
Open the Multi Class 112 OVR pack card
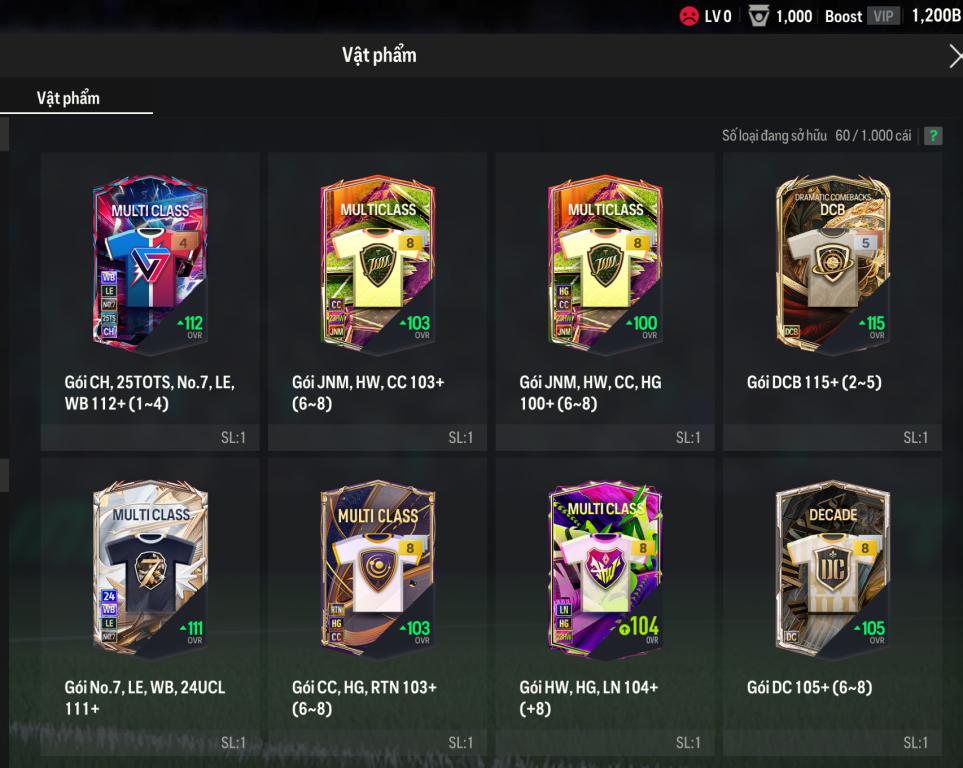(x=150, y=265)
